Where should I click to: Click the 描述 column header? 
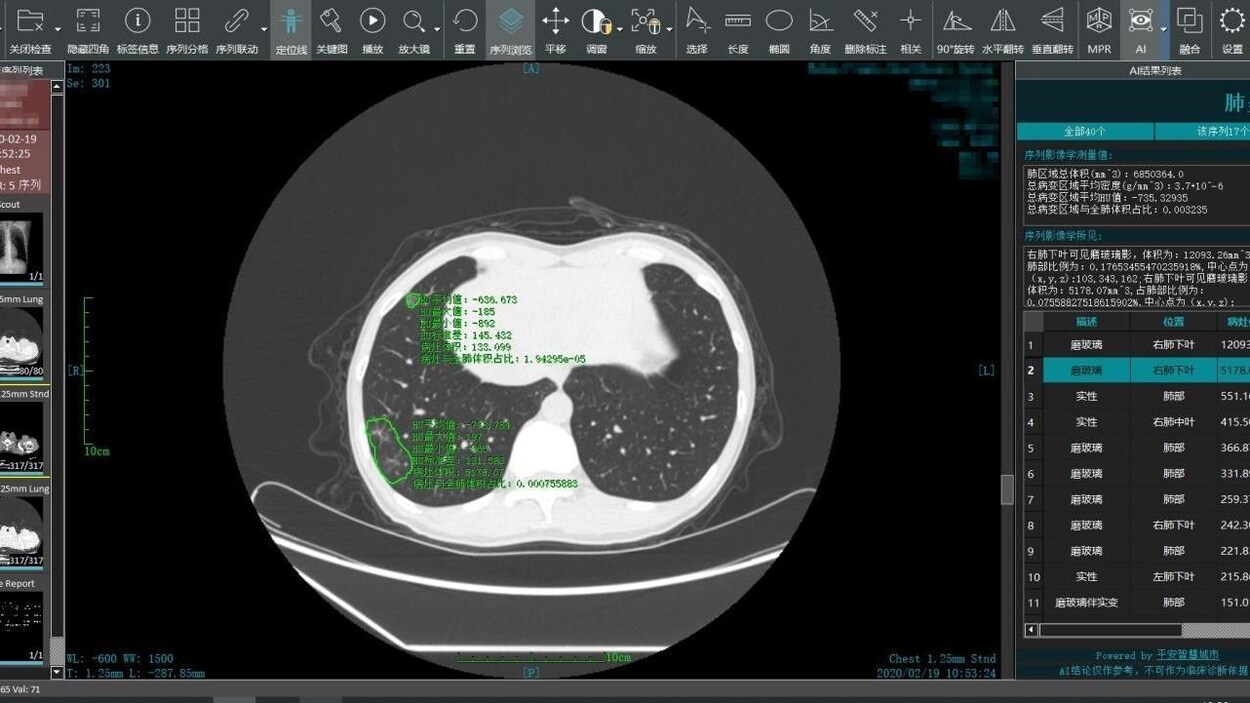coord(1087,321)
